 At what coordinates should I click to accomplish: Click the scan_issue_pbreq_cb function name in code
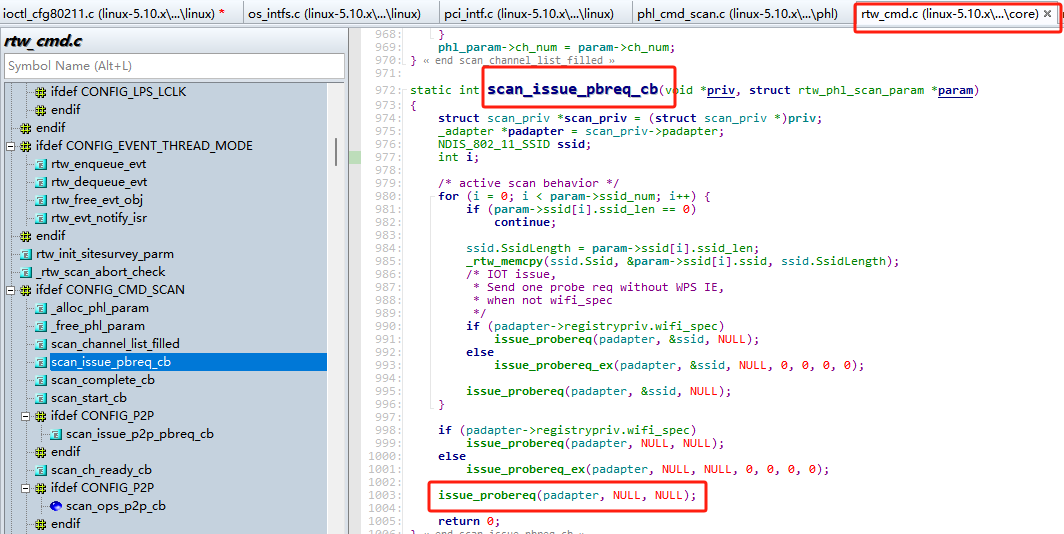[573, 90]
